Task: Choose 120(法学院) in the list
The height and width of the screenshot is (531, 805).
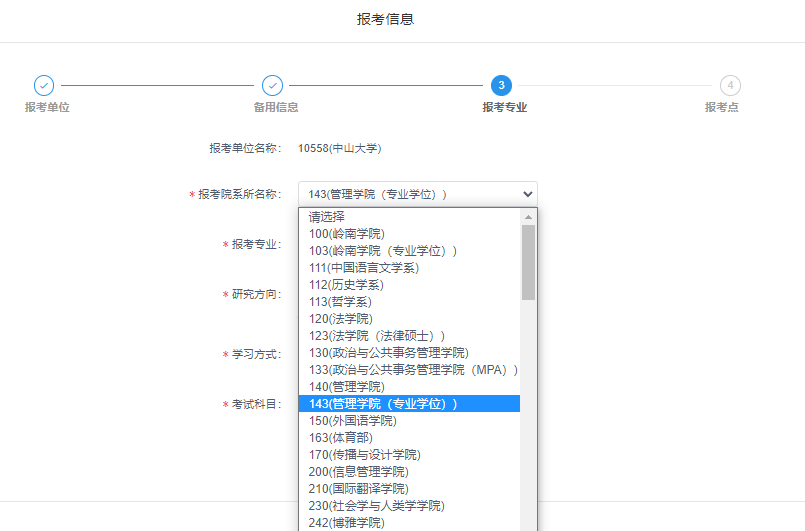Action: pyautogui.click(x=340, y=318)
